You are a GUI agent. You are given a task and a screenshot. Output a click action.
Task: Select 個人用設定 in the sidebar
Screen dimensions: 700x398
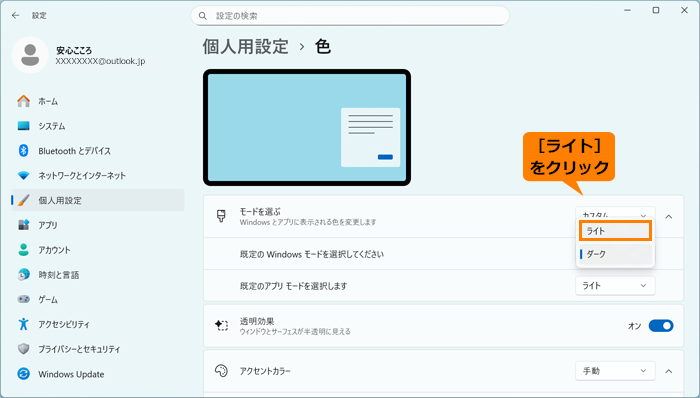98,200
